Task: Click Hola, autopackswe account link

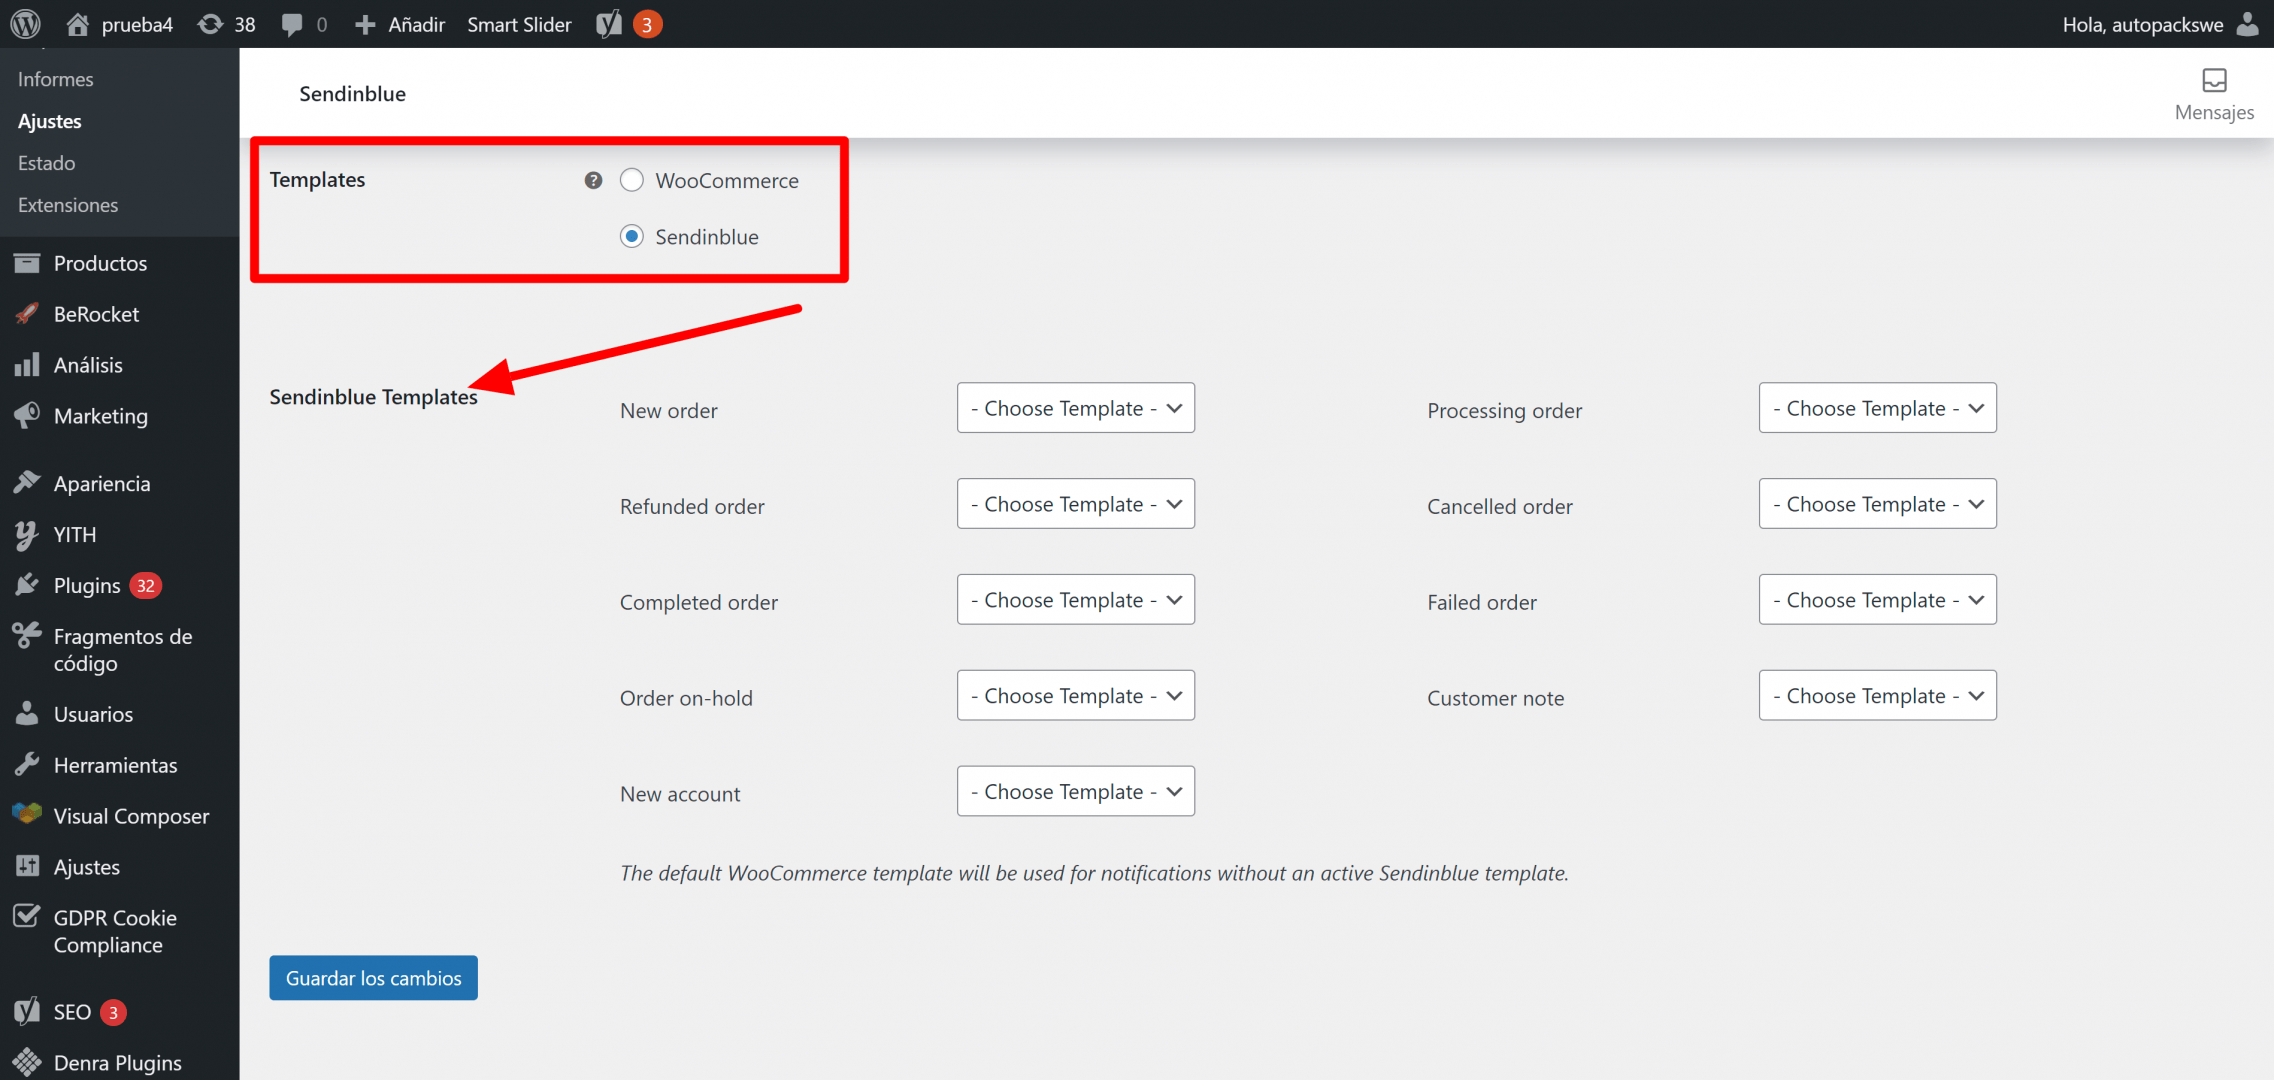Action: click(2143, 25)
